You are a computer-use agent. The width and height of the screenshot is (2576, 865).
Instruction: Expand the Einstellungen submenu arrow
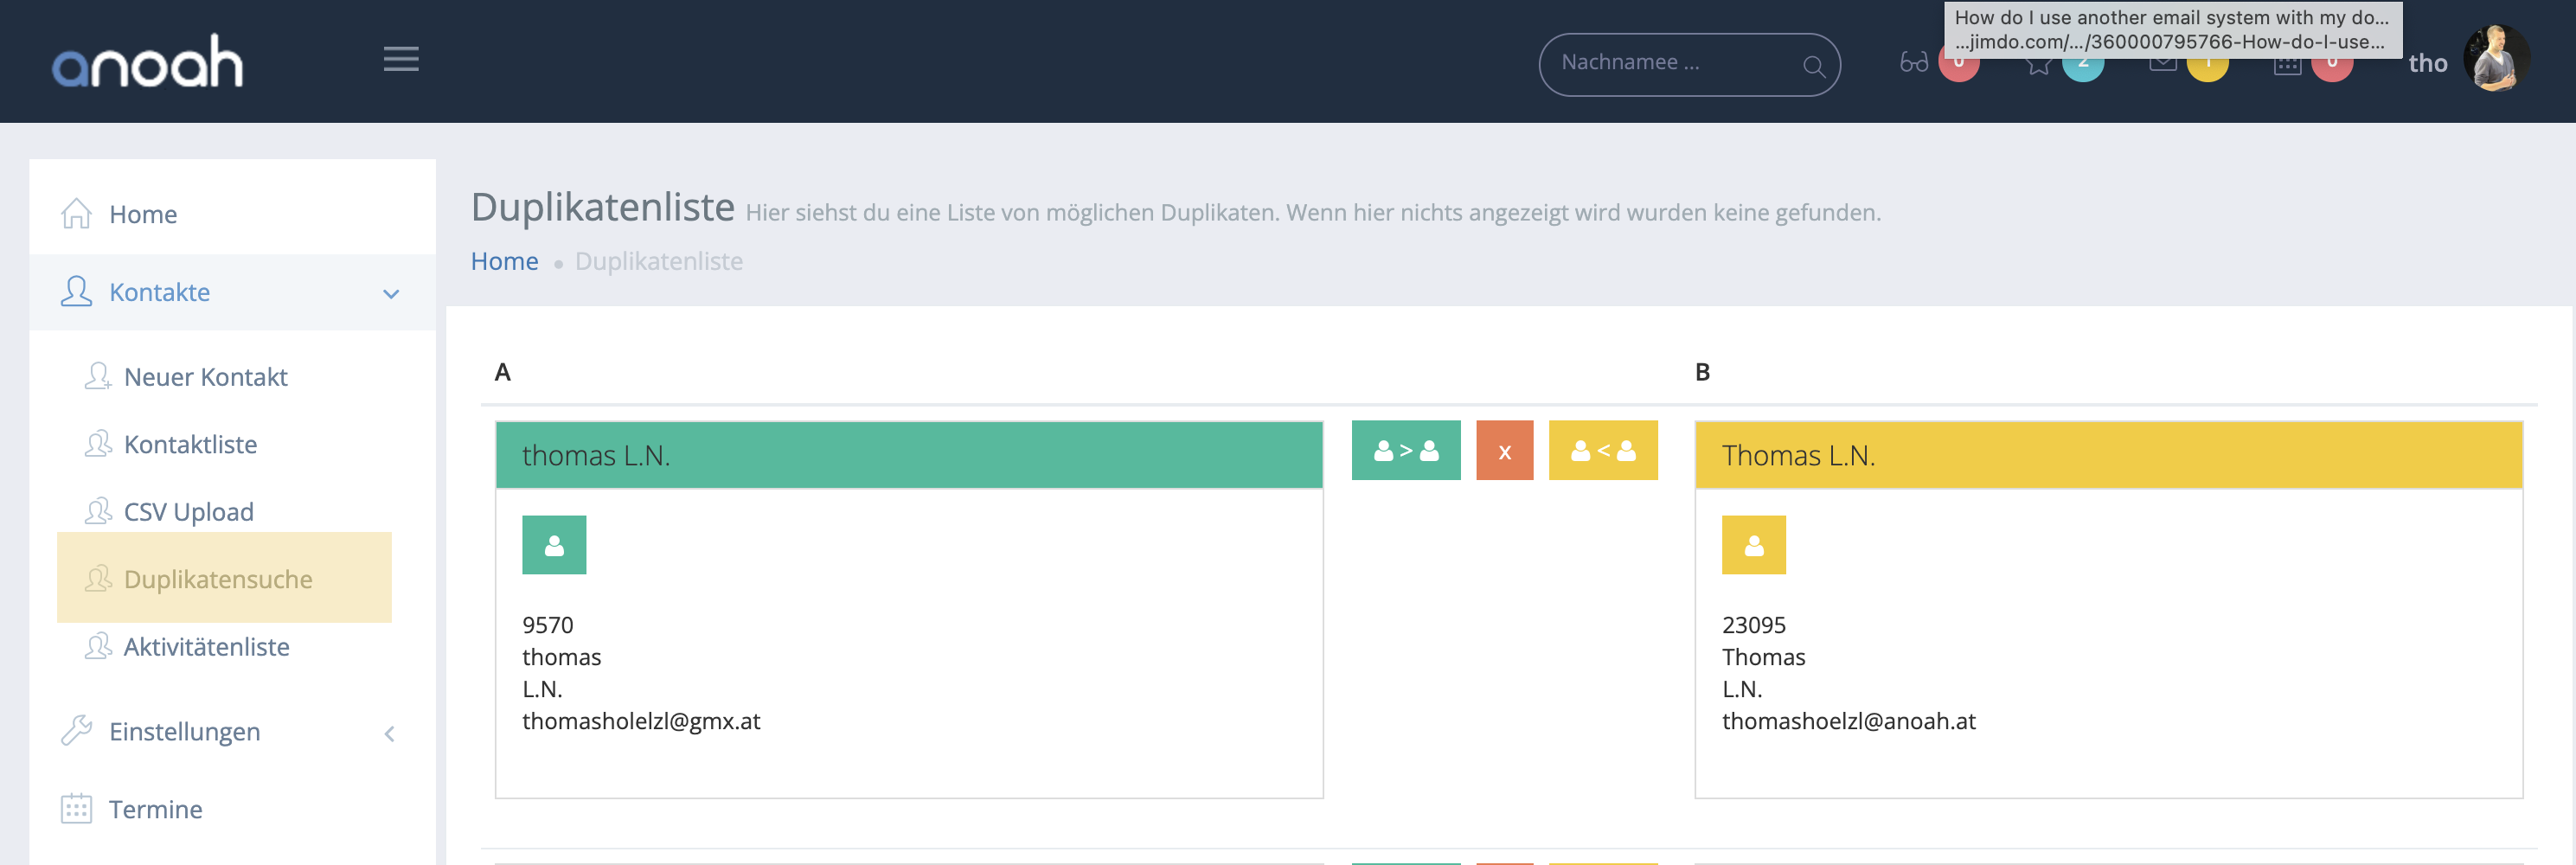pos(390,733)
